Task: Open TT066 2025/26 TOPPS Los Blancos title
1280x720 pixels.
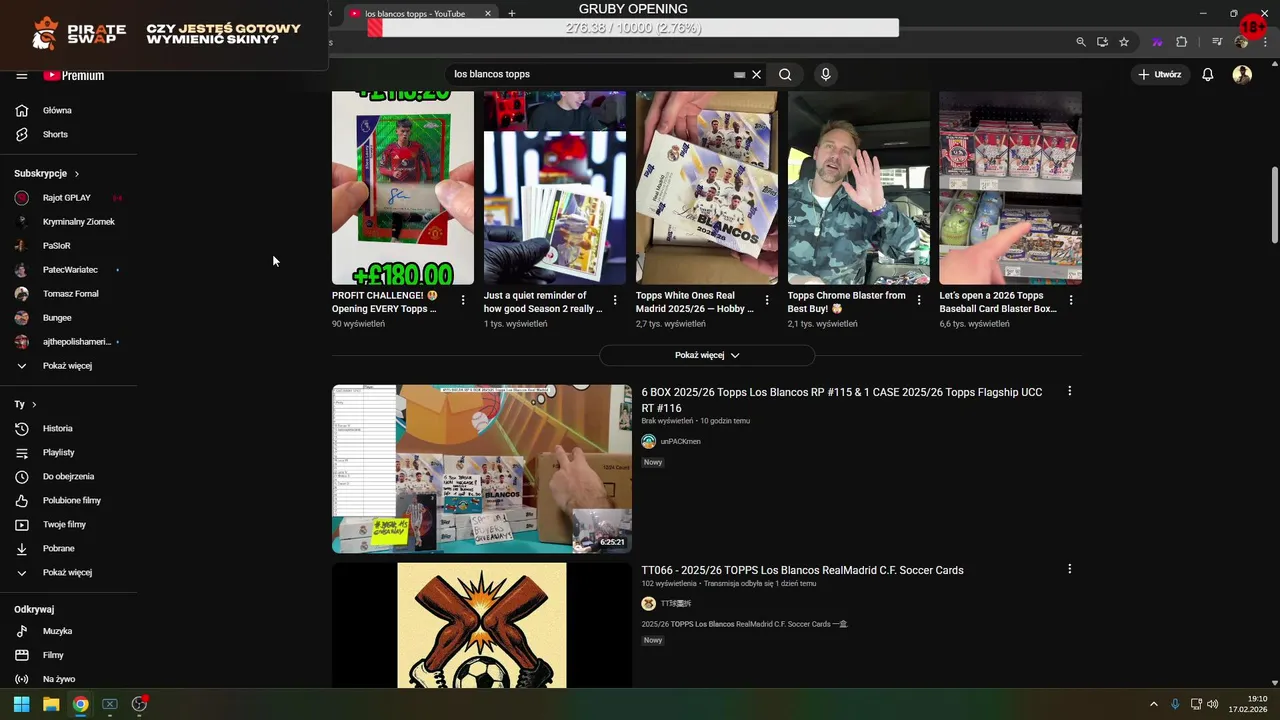Action: tap(802, 570)
